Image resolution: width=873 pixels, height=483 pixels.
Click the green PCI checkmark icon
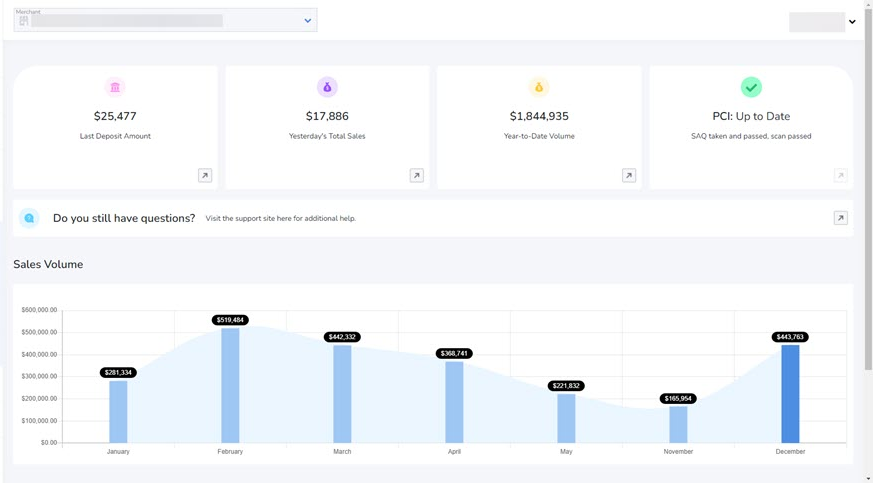point(751,87)
